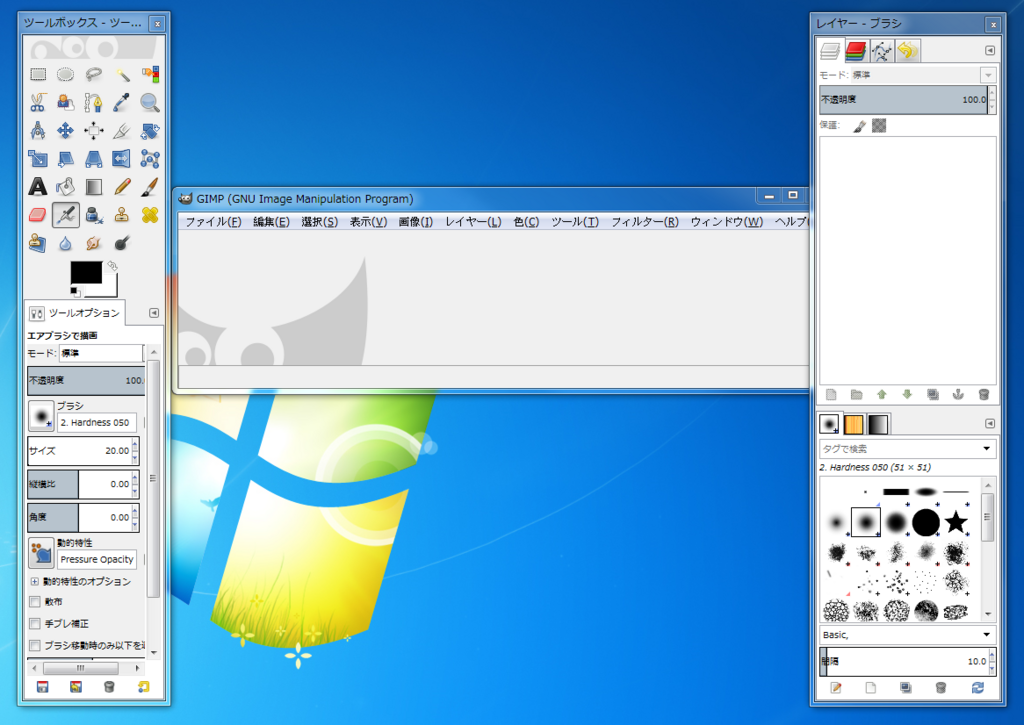Switch to the Paths tab in dock

click(x=882, y=50)
